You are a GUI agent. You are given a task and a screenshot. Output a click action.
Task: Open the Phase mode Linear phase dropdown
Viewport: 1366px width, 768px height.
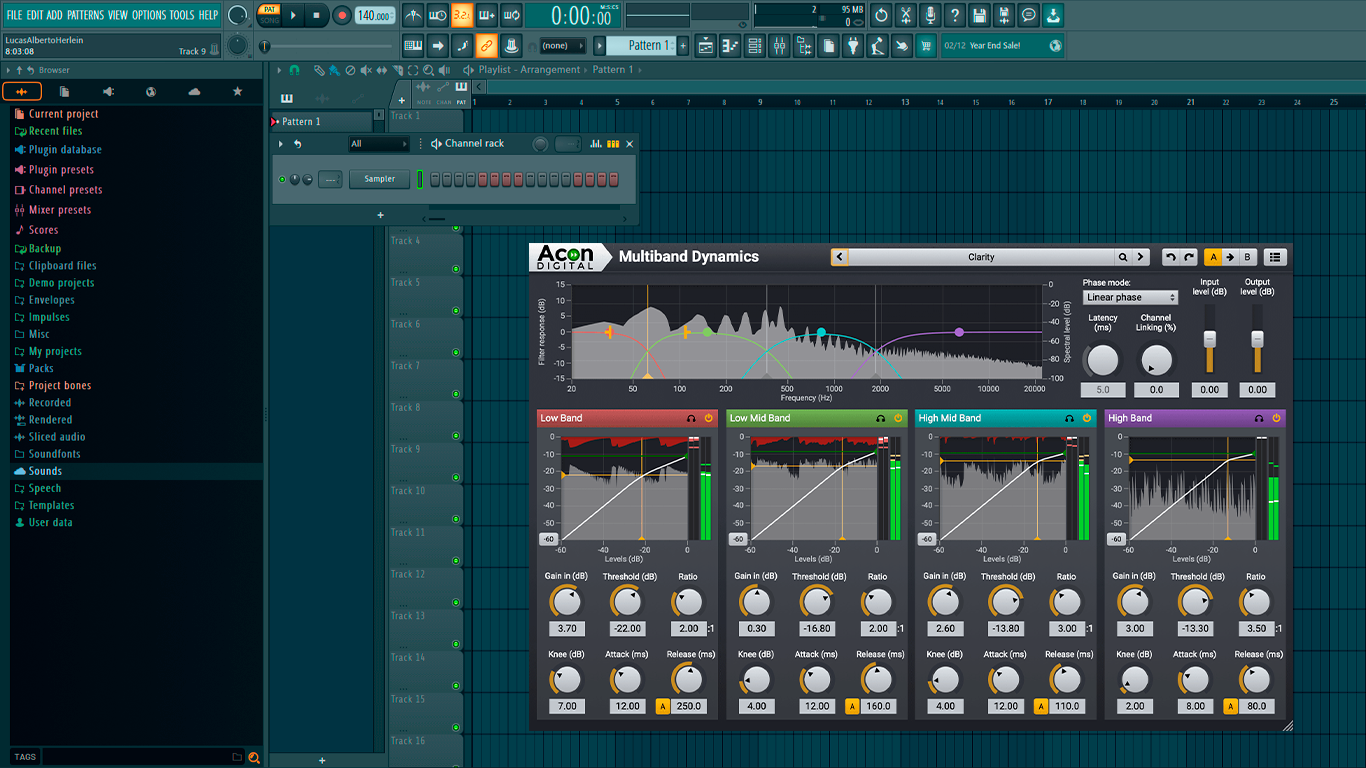[1131, 297]
